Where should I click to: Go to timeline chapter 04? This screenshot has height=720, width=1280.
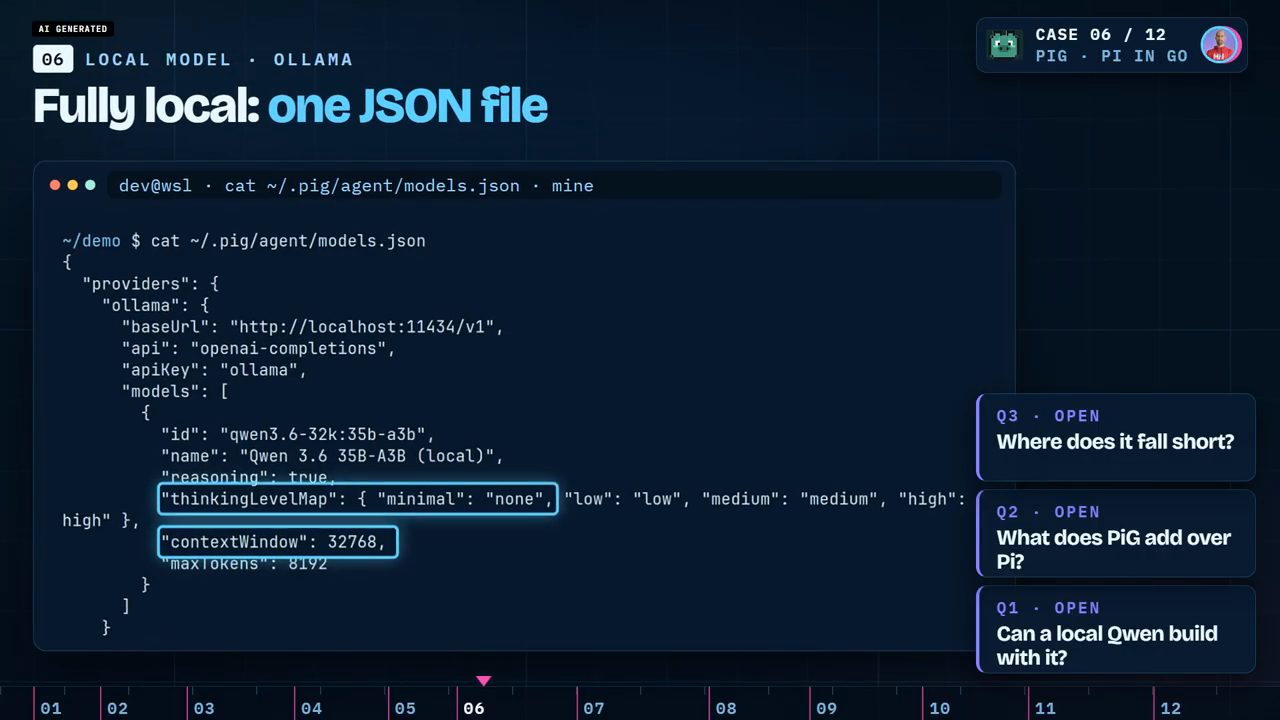click(311, 708)
